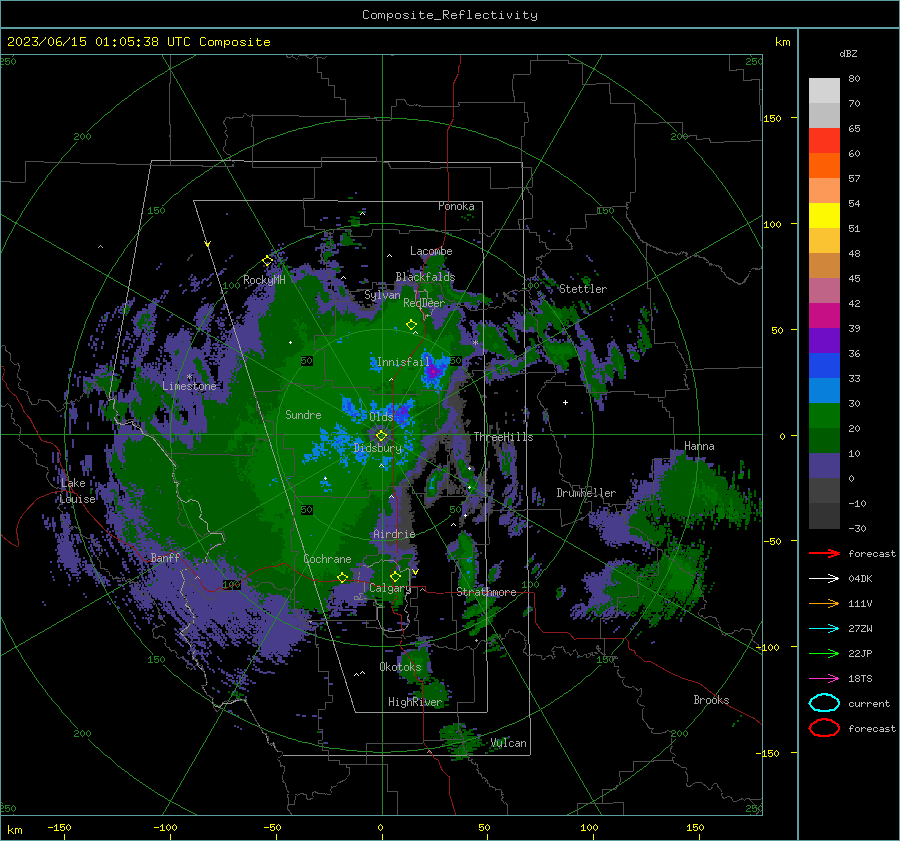
Task: Click the RockyMH label
Action: pyautogui.click(x=264, y=280)
